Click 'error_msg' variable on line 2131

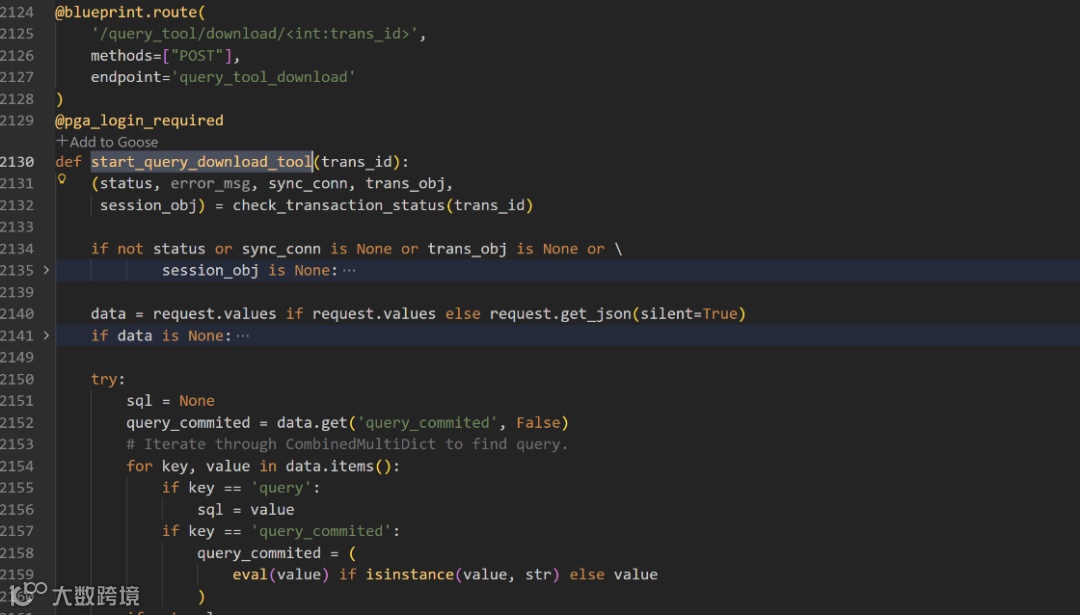pyautogui.click(x=209, y=184)
